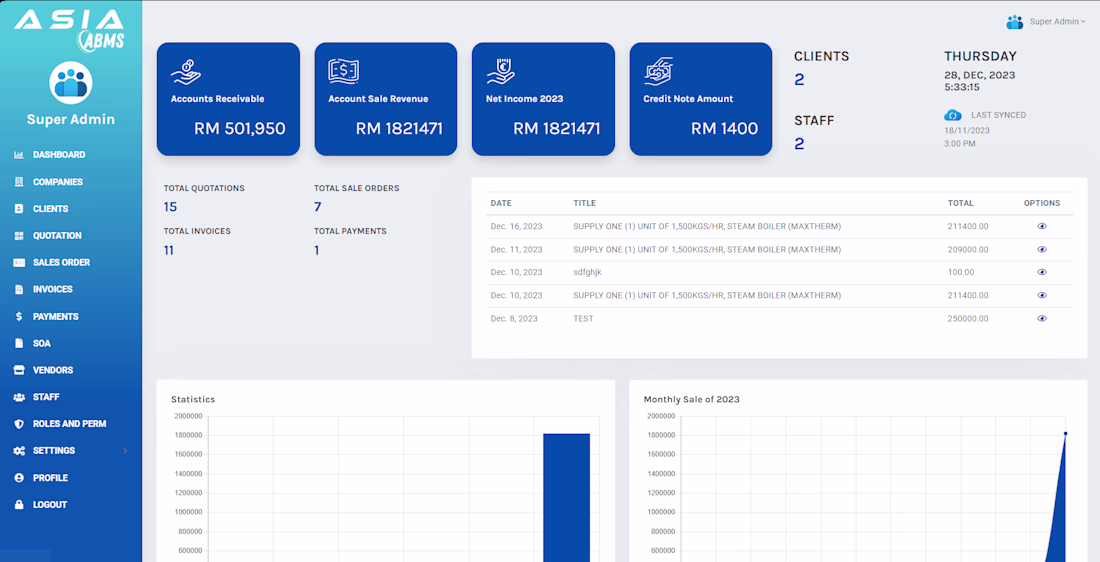Click eye icon for the TEST row

click(x=1042, y=319)
